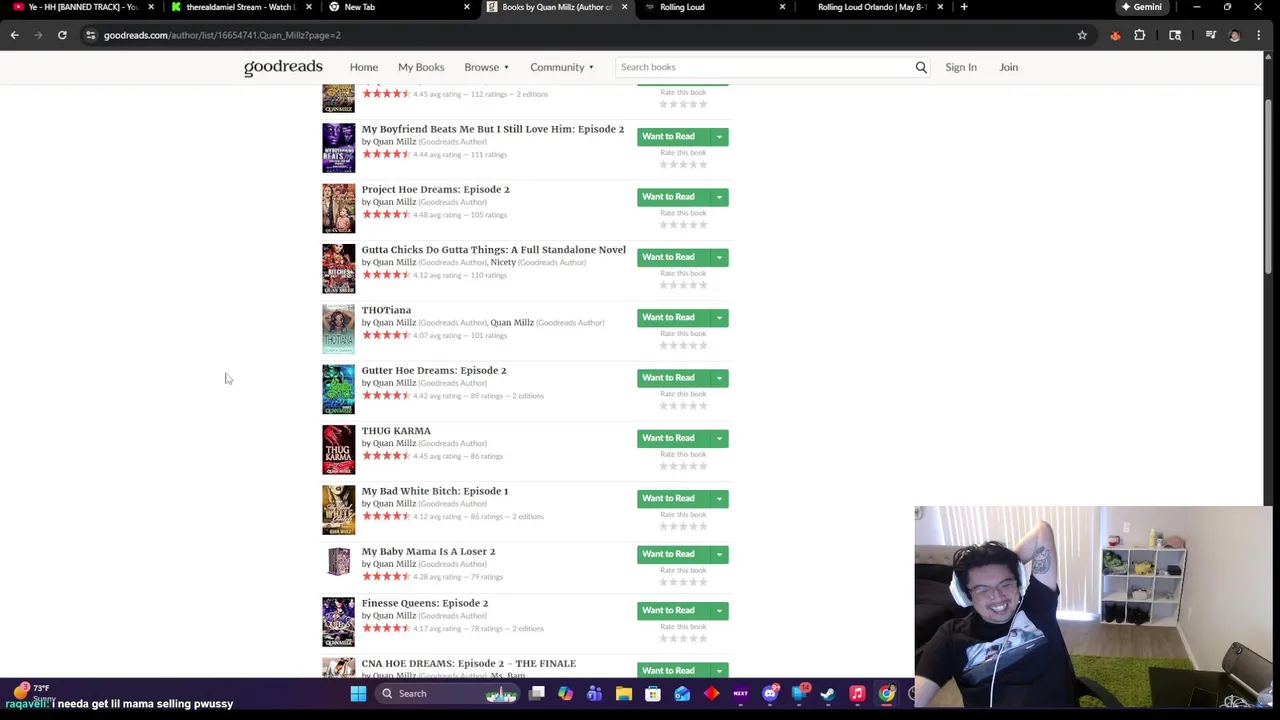Open shelf dropdown arrow for THOTiana
The width and height of the screenshot is (1280, 720).
point(719,318)
